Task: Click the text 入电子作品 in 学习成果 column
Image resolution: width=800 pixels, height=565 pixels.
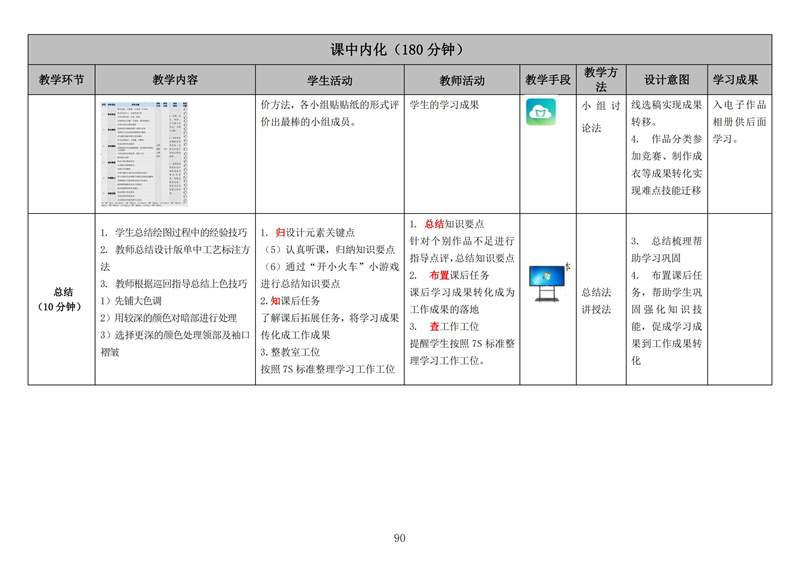Action: click(739, 105)
